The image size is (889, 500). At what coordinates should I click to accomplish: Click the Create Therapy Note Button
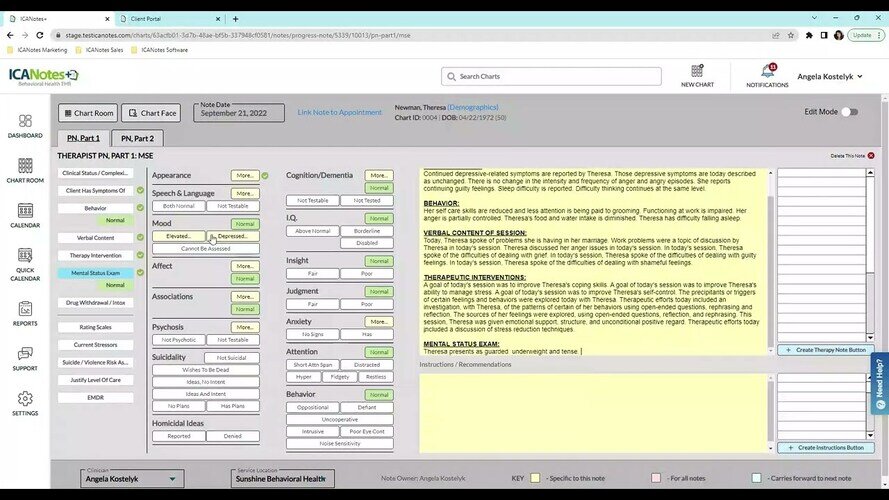coord(825,350)
